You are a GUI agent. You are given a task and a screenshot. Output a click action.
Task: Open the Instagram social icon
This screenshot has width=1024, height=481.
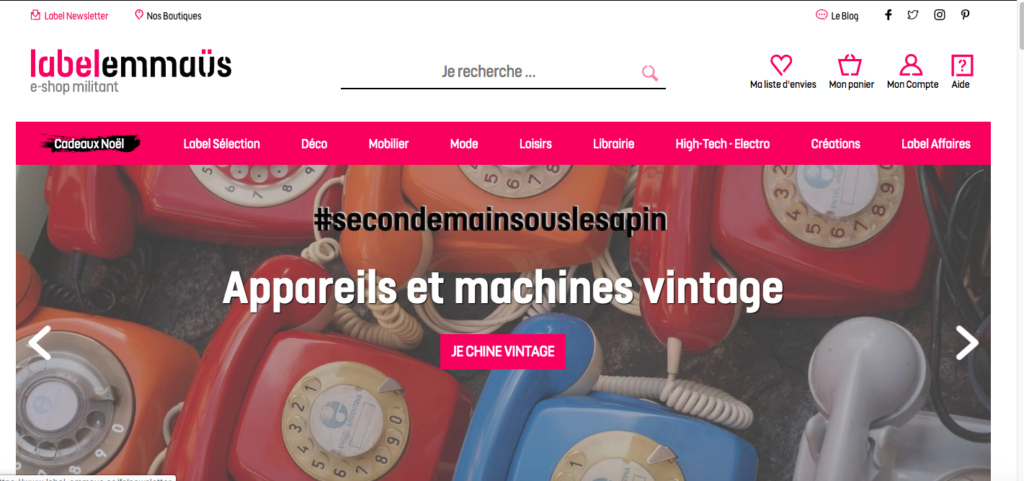tap(939, 15)
